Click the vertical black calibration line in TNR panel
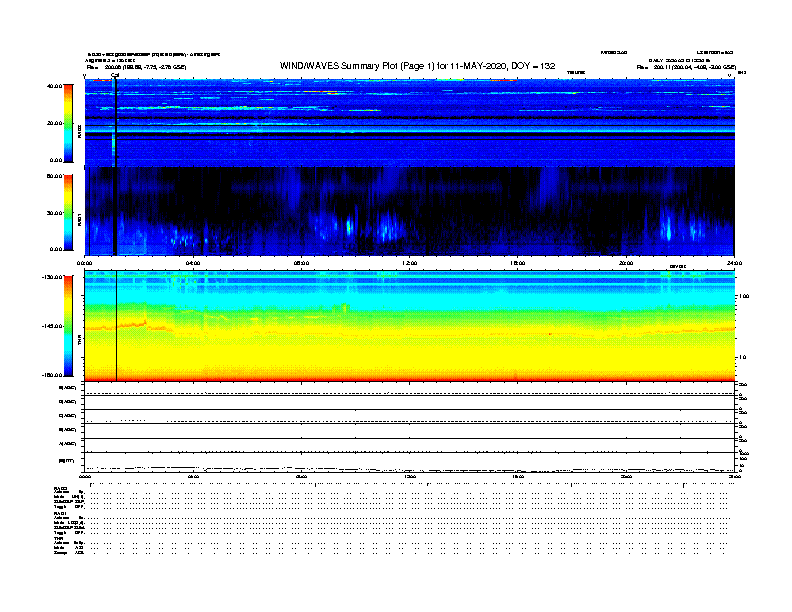 coord(117,326)
